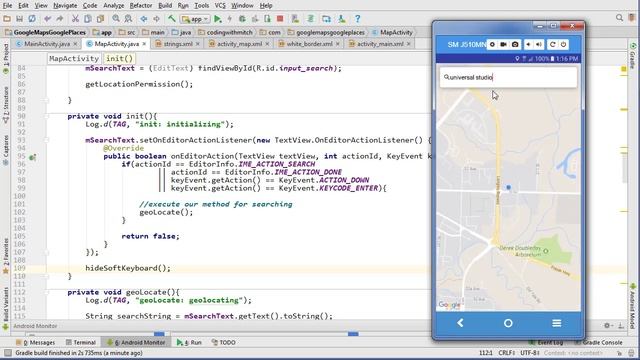Screen dimensions: 640x360
Task: Open Help question mark icon
Action: point(358,19)
